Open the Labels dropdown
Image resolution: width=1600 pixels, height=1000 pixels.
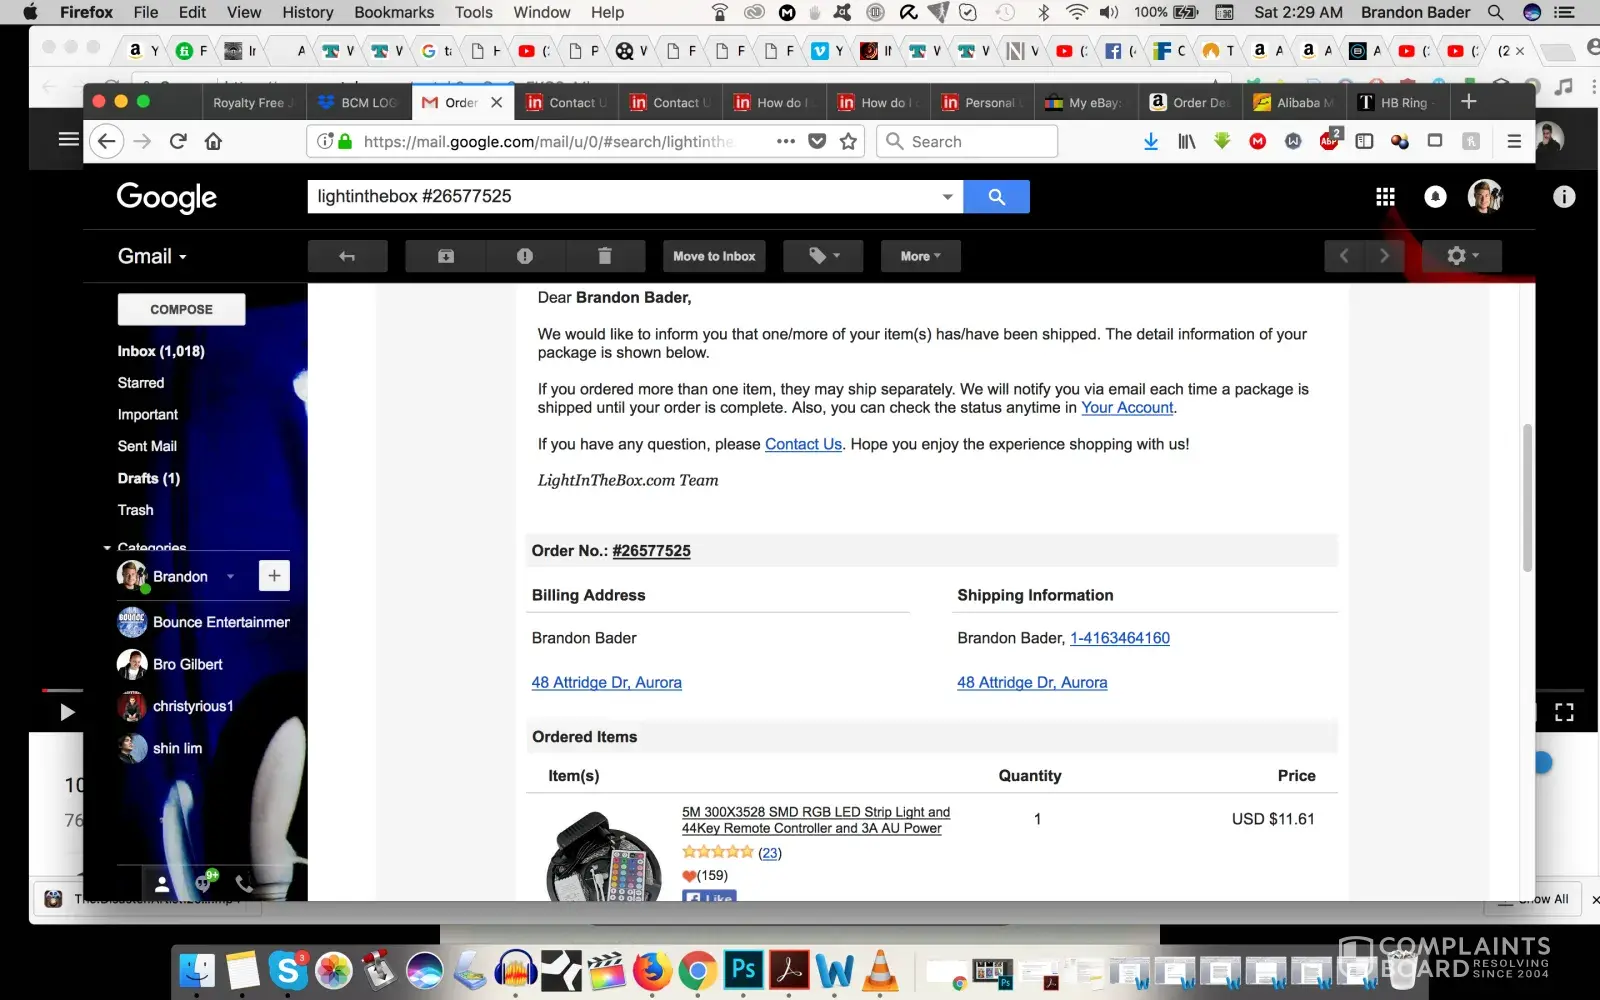point(824,256)
